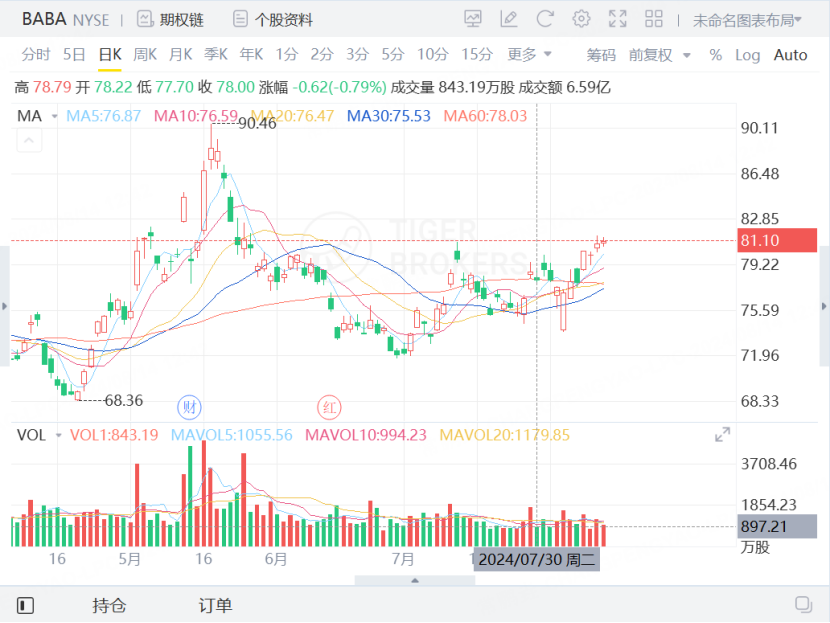Image resolution: width=830 pixels, height=623 pixels.
Task: Open the 未命名图表布局 layout dropdown
Action: [x=747, y=21]
